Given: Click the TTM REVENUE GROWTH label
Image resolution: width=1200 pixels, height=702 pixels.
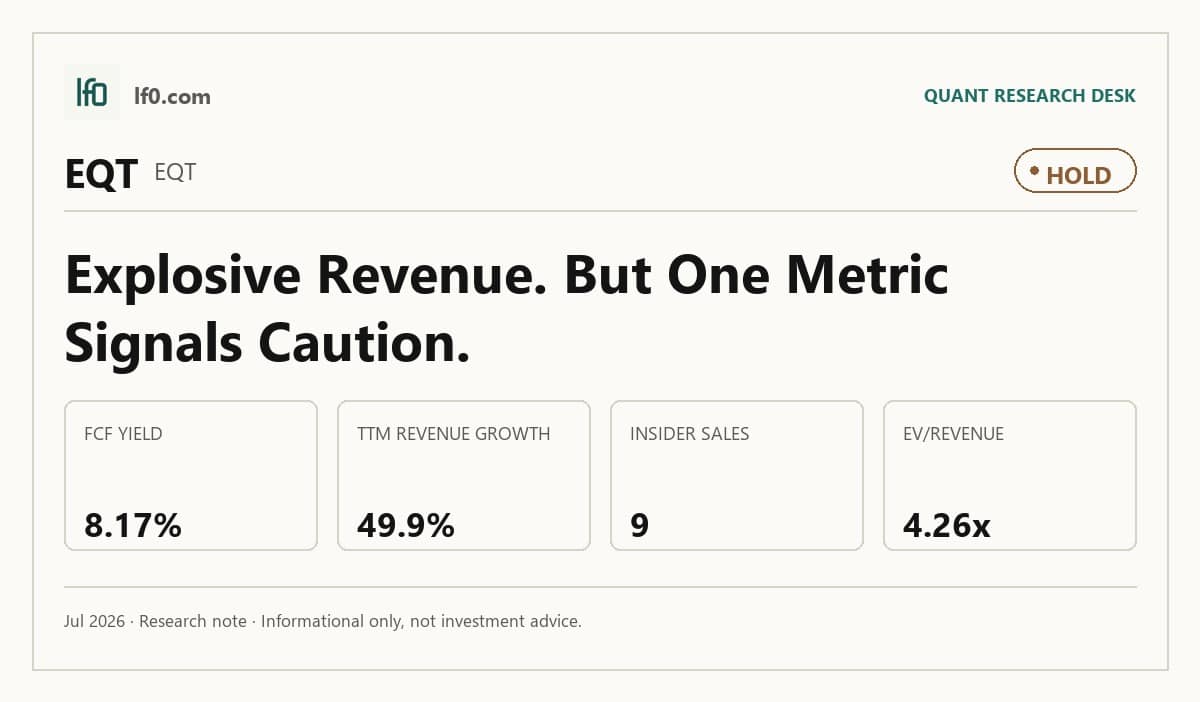Looking at the screenshot, I should [x=454, y=434].
